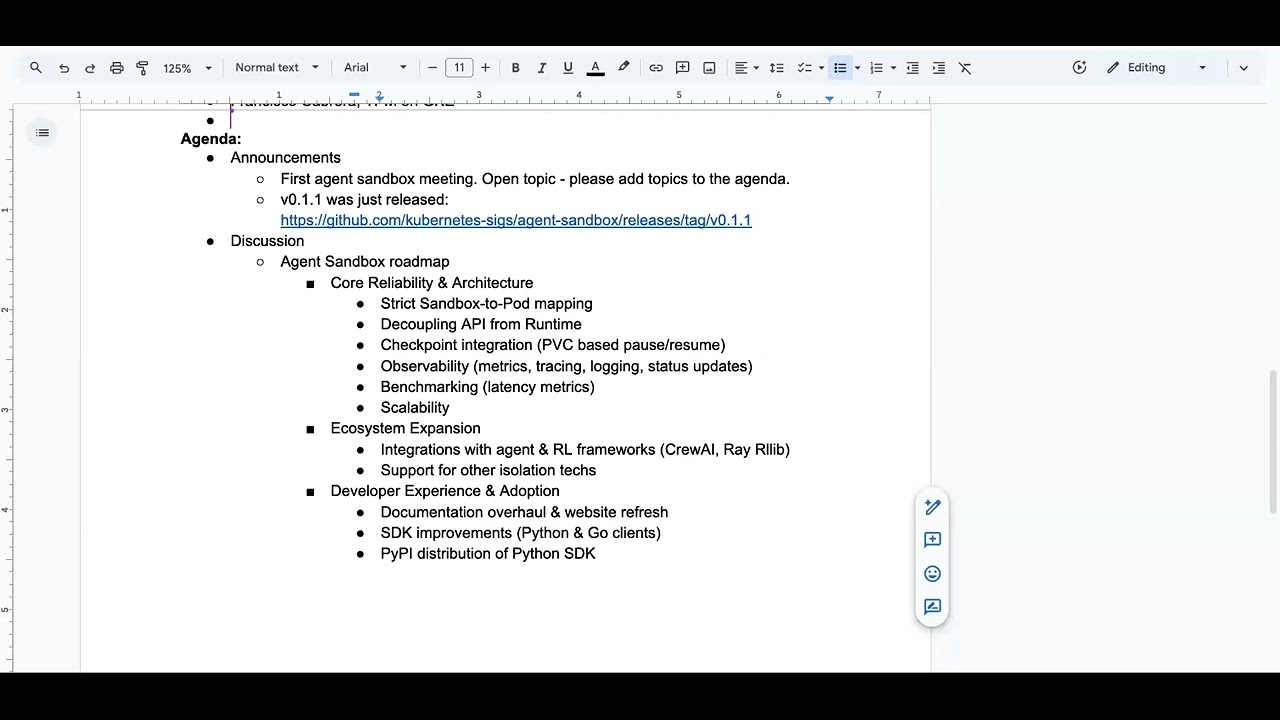Image resolution: width=1280 pixels, height=720 pixels.
Task: Click "Documentation overhaul & website refresh" line
Action: pyautogui.click(x=524, y=512)
